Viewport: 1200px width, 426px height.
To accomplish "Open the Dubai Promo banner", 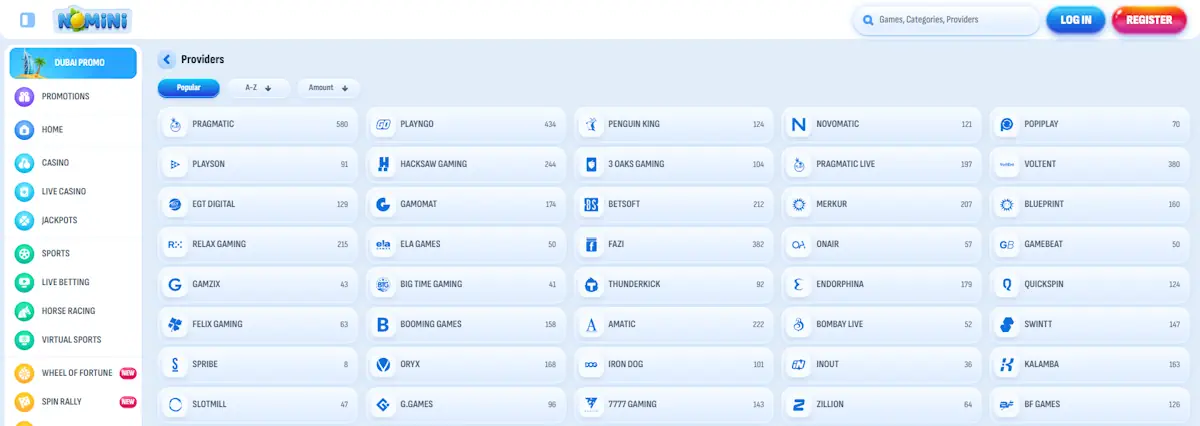I will (73, 63).
